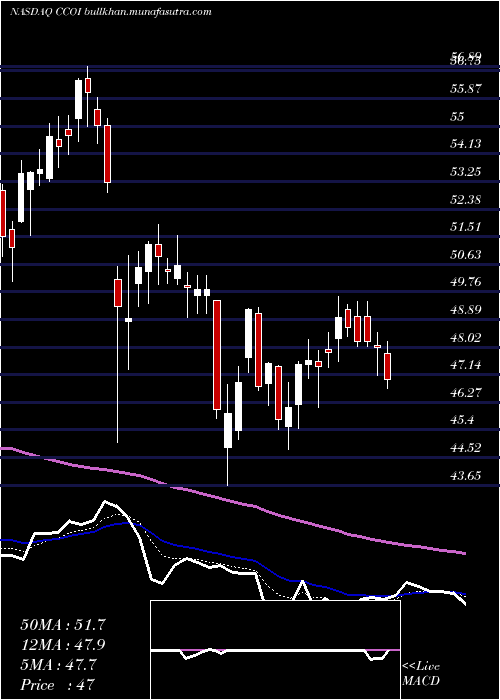This screenshot has width=500, height=700.
Task: Click the 54.13 price axis label
Action: coord(466,144)
